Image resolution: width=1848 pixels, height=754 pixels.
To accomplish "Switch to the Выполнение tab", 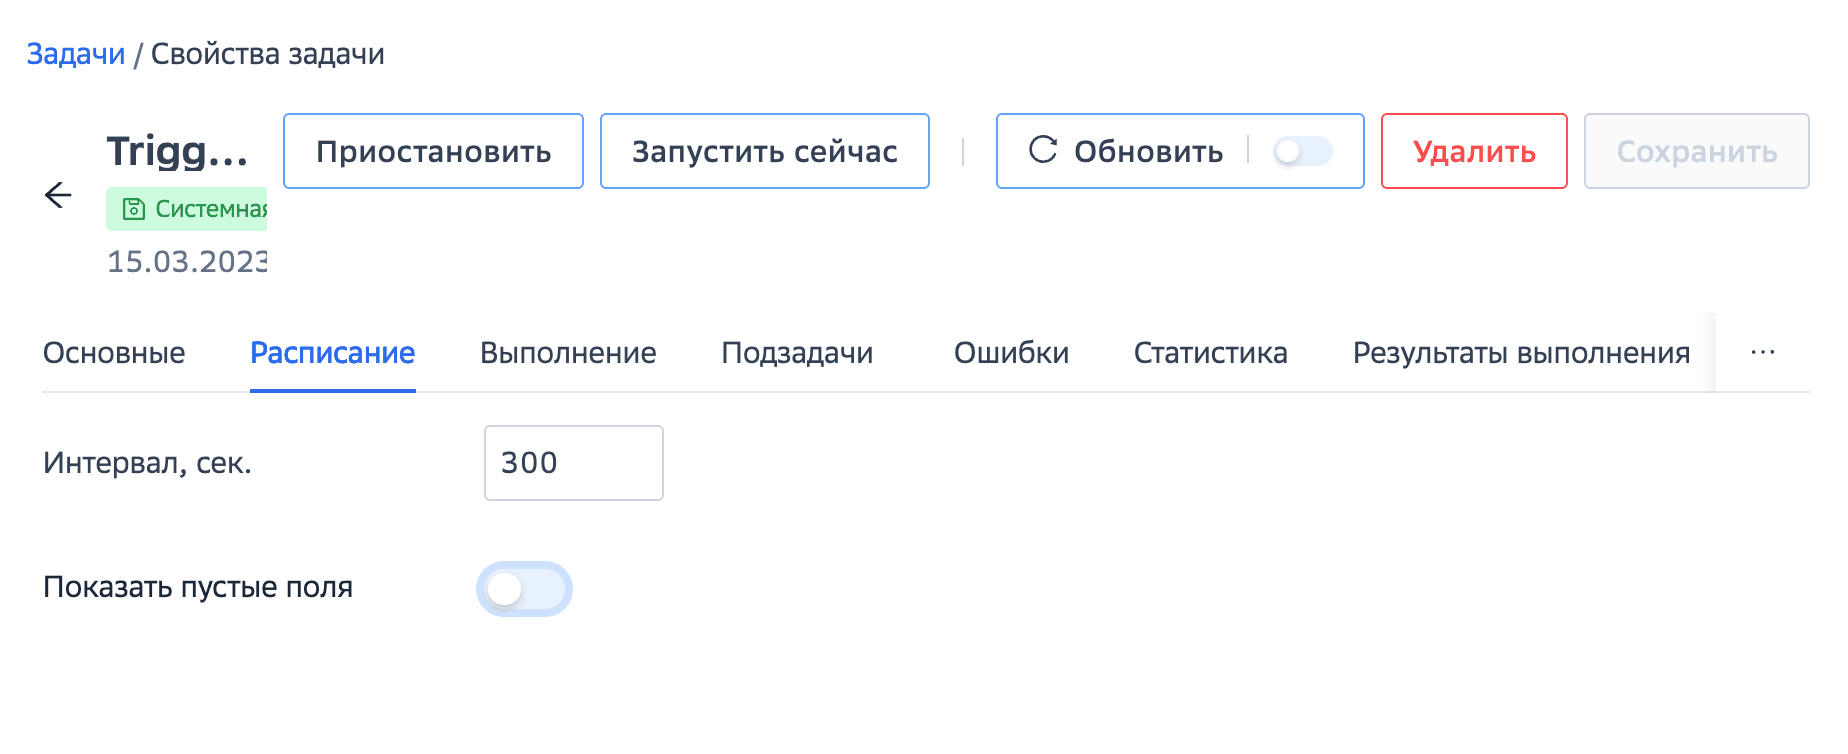I will (568, 353).
